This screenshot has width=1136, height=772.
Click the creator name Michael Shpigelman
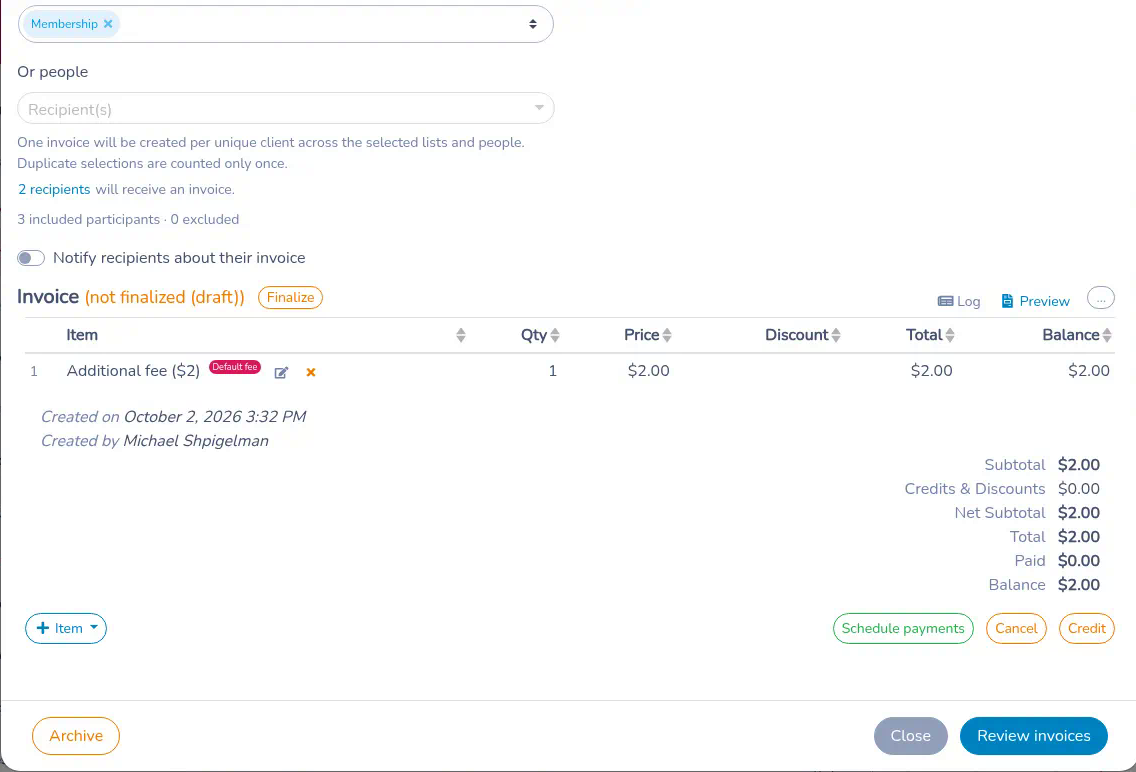pyautogui.click(x=196, y=441)
